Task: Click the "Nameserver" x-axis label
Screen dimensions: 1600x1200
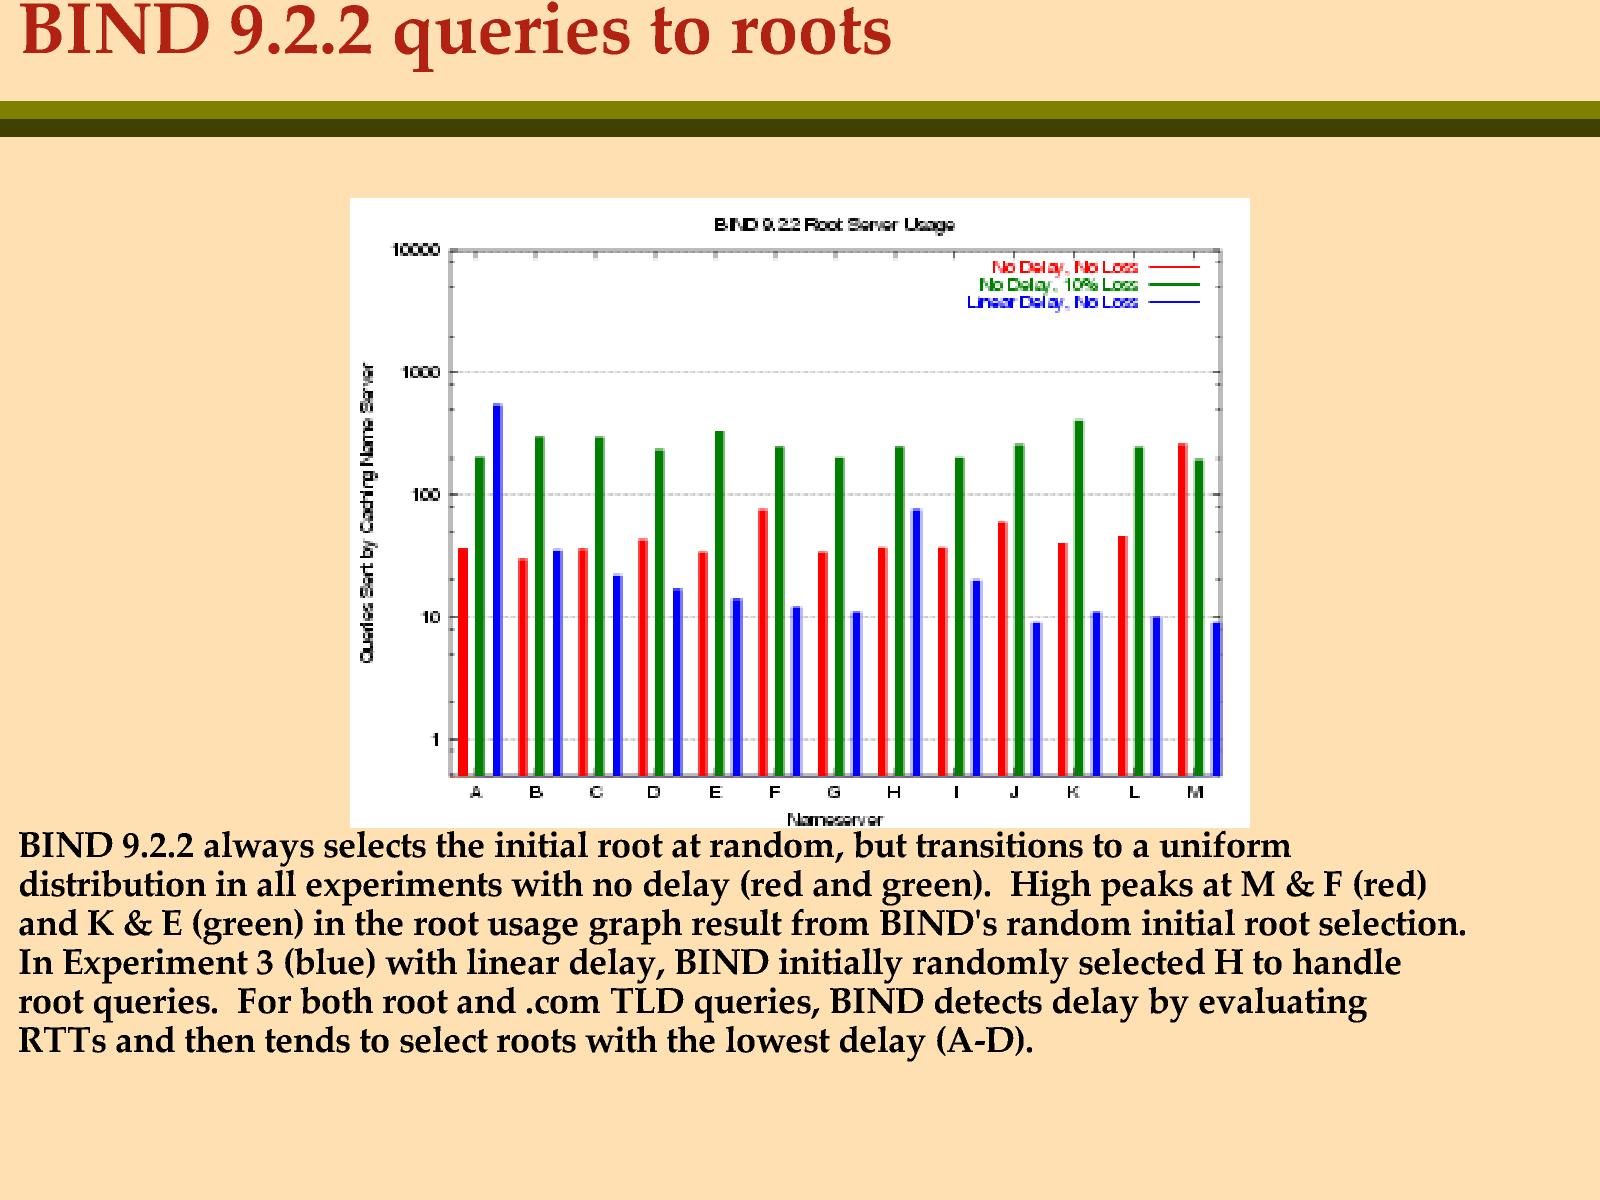Action: tap(834, 820)
